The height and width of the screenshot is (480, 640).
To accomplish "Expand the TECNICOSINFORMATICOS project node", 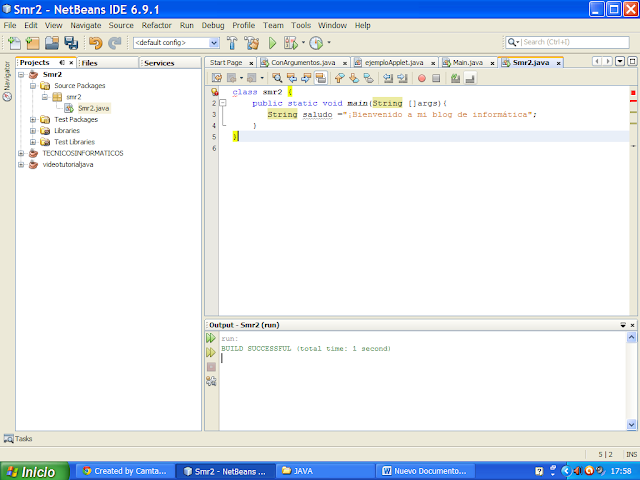I will tap(21, 153).
